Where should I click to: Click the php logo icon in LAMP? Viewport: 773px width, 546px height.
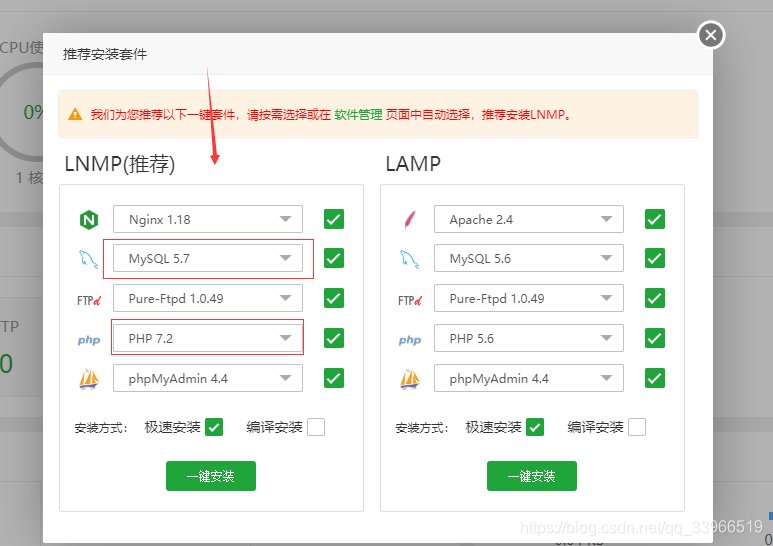click(410, 340)
